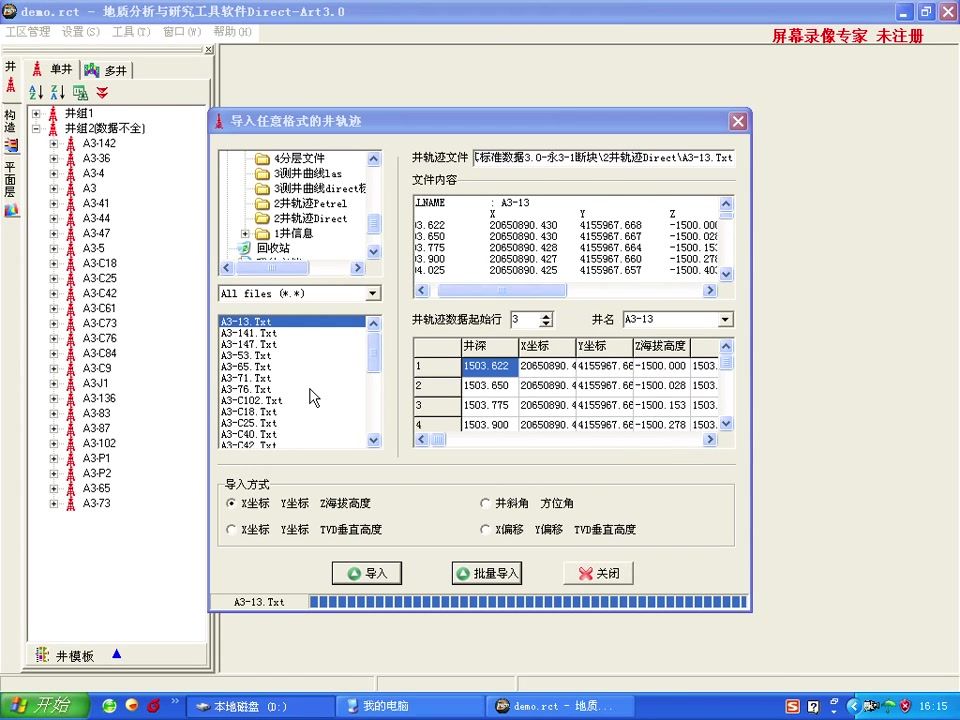Sort wells ascending with A-Z icon
The image size is (960, 720).
(36, 92)
